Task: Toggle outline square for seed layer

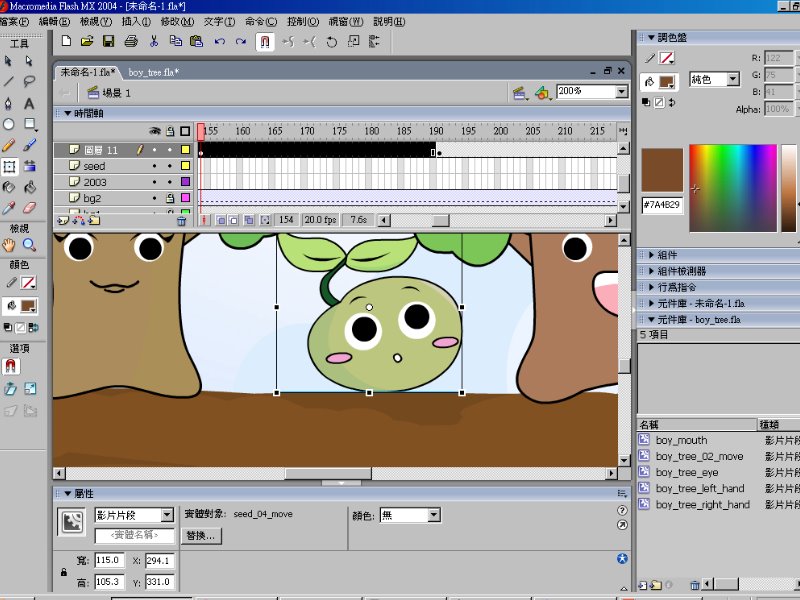Action: (185, 166)
